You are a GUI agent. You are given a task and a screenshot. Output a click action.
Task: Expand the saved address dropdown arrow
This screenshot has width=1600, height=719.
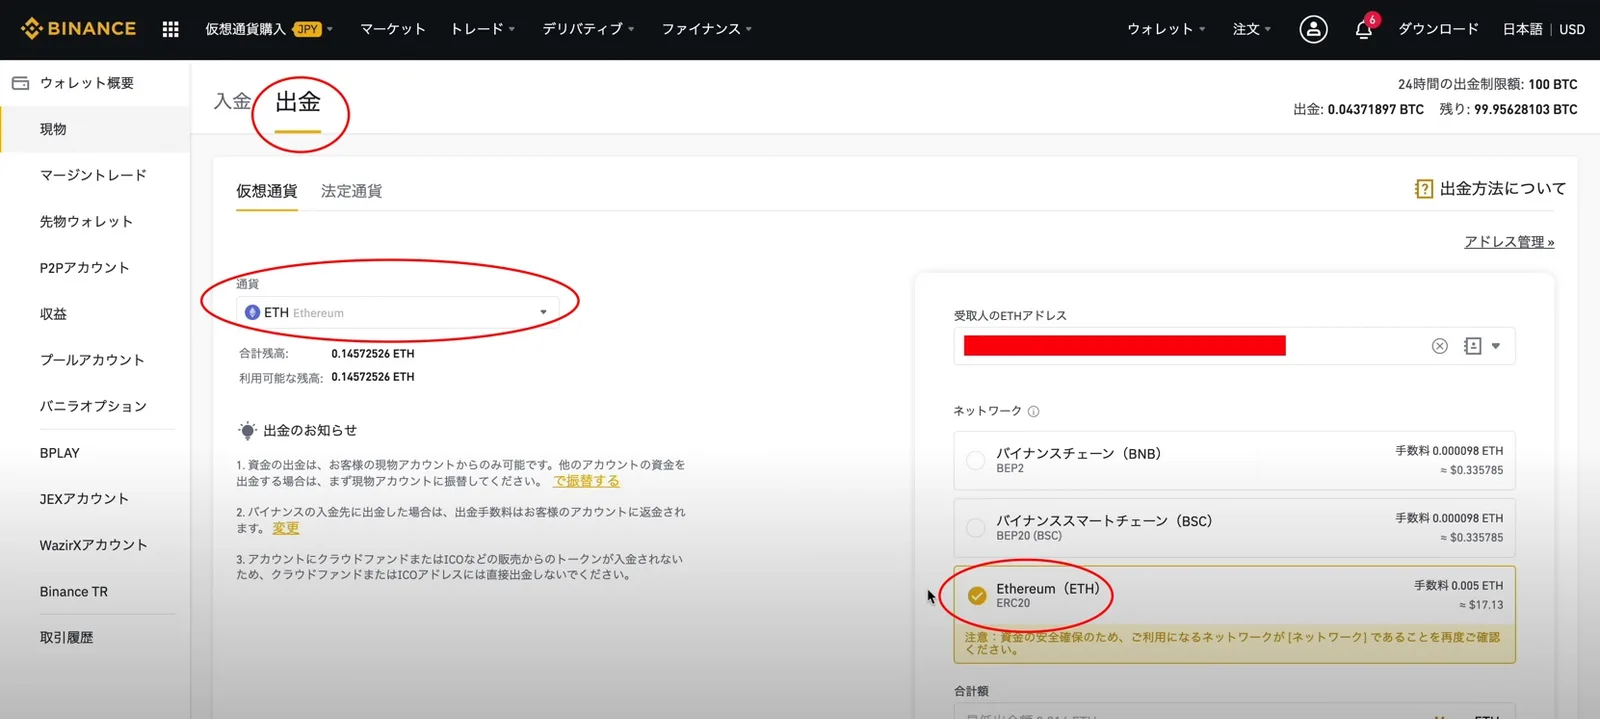(1496, 346)
